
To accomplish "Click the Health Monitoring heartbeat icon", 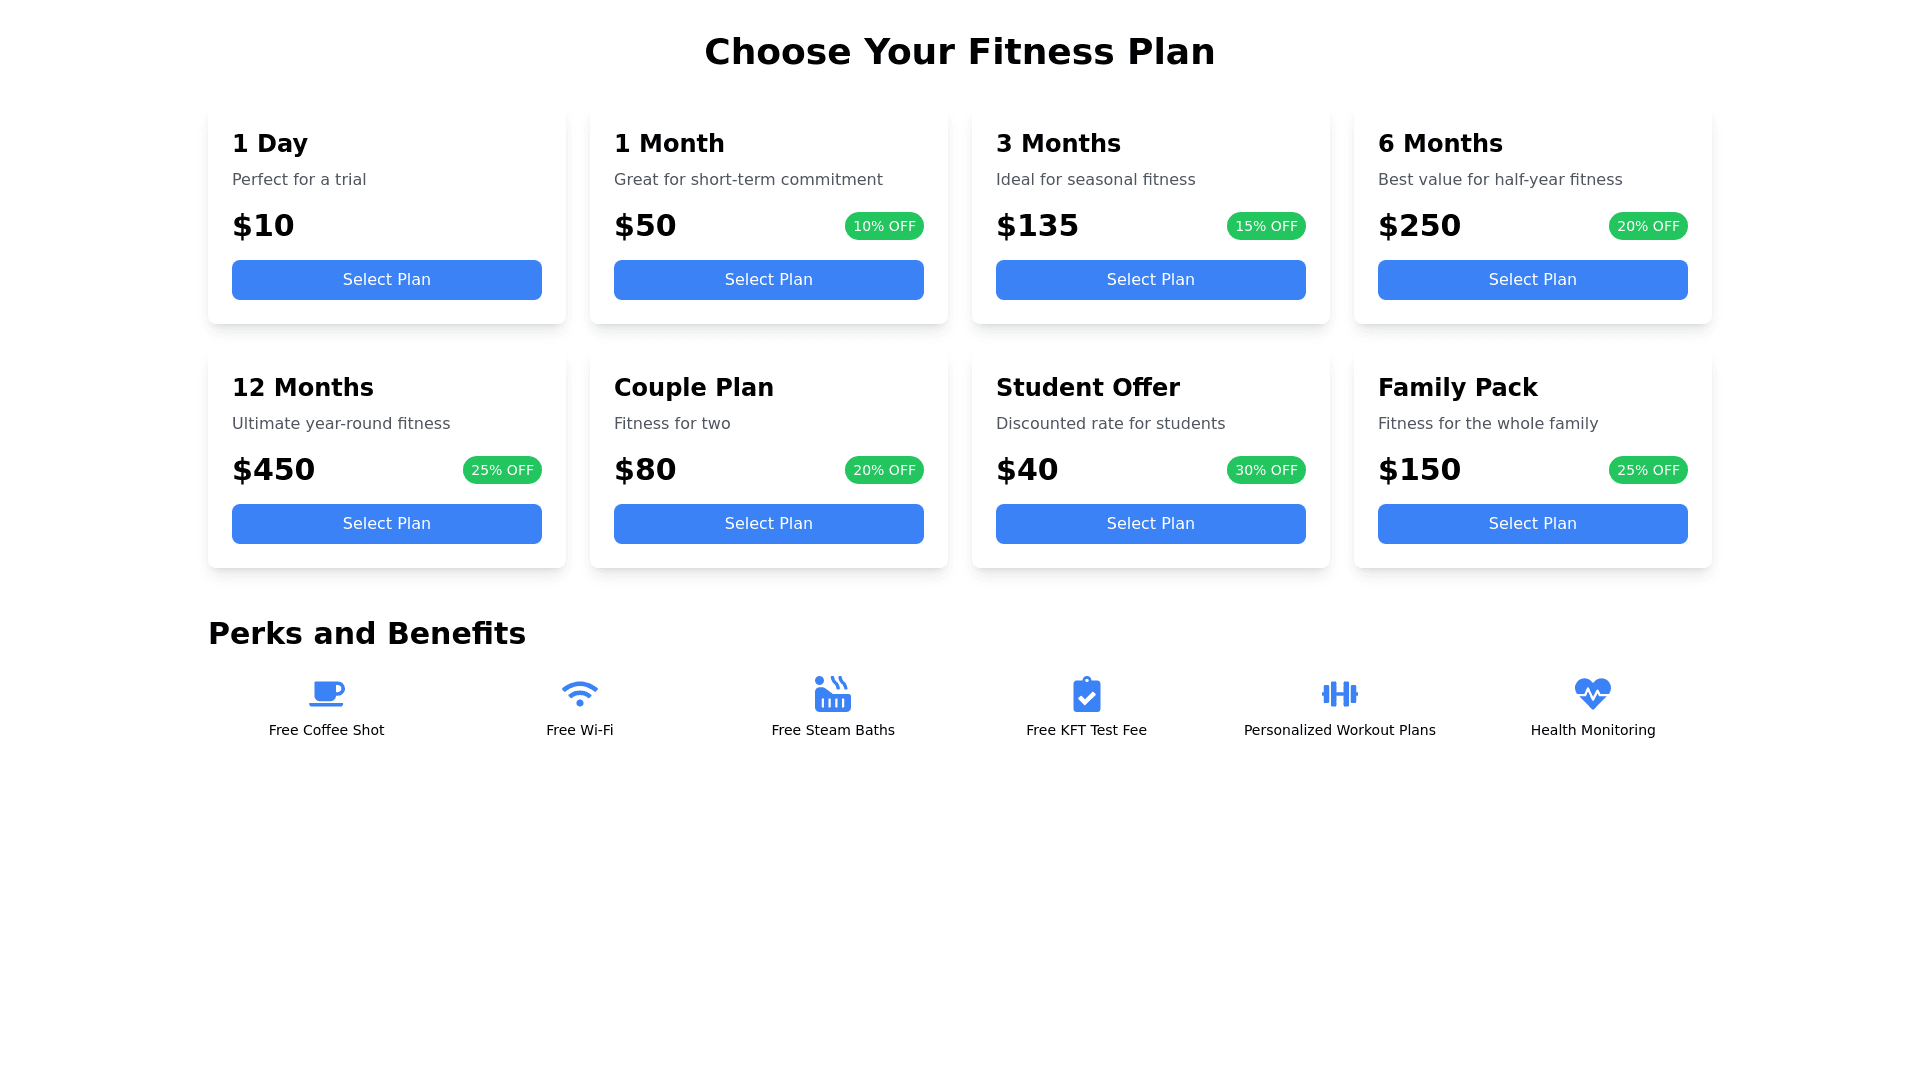I will (1593, 693).
